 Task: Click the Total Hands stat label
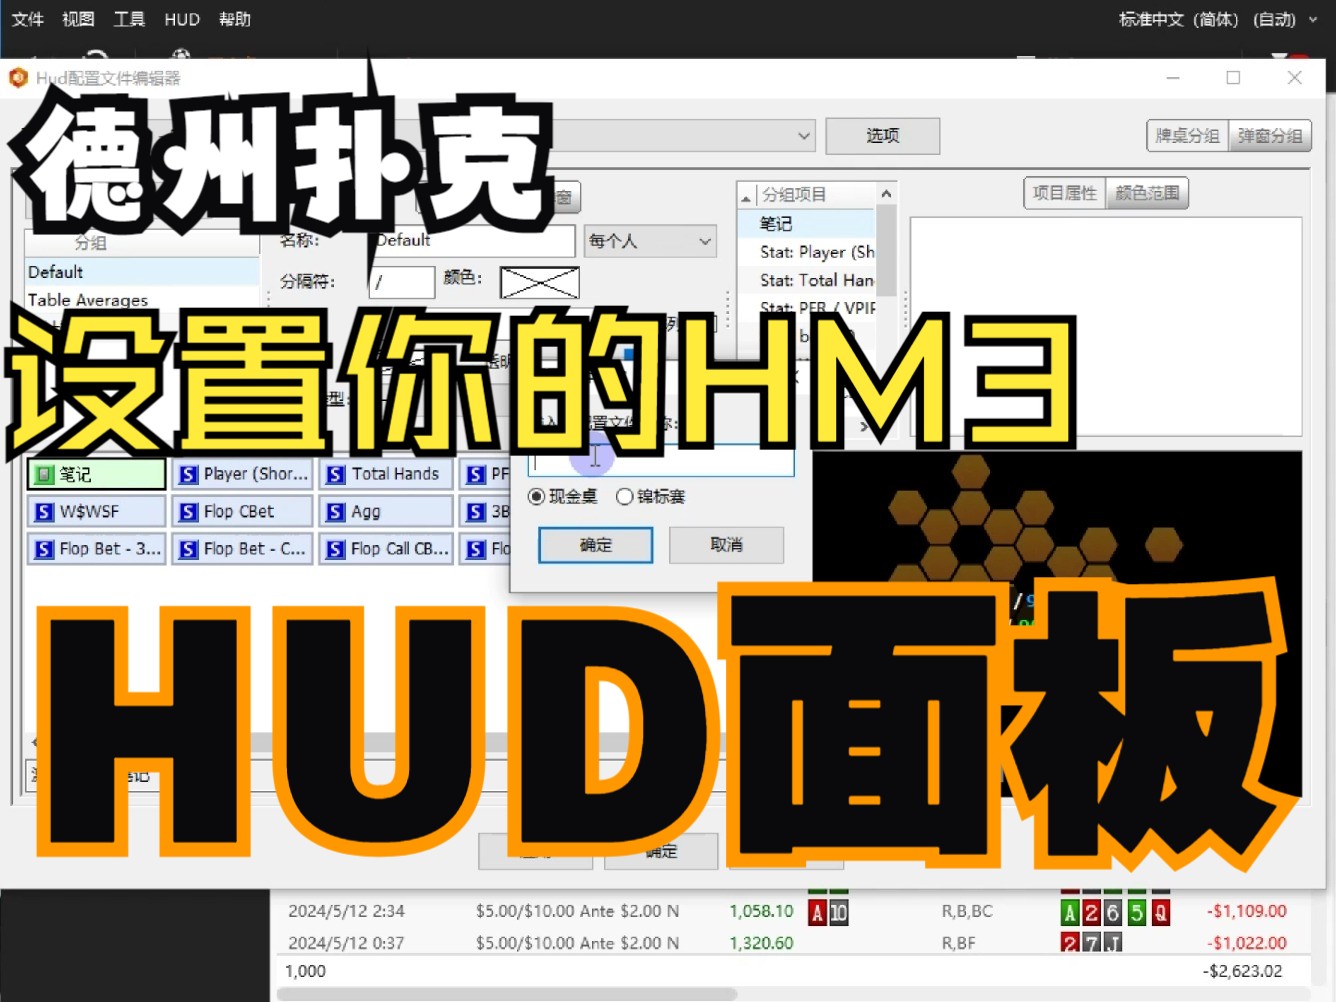(x=395, y=474)
